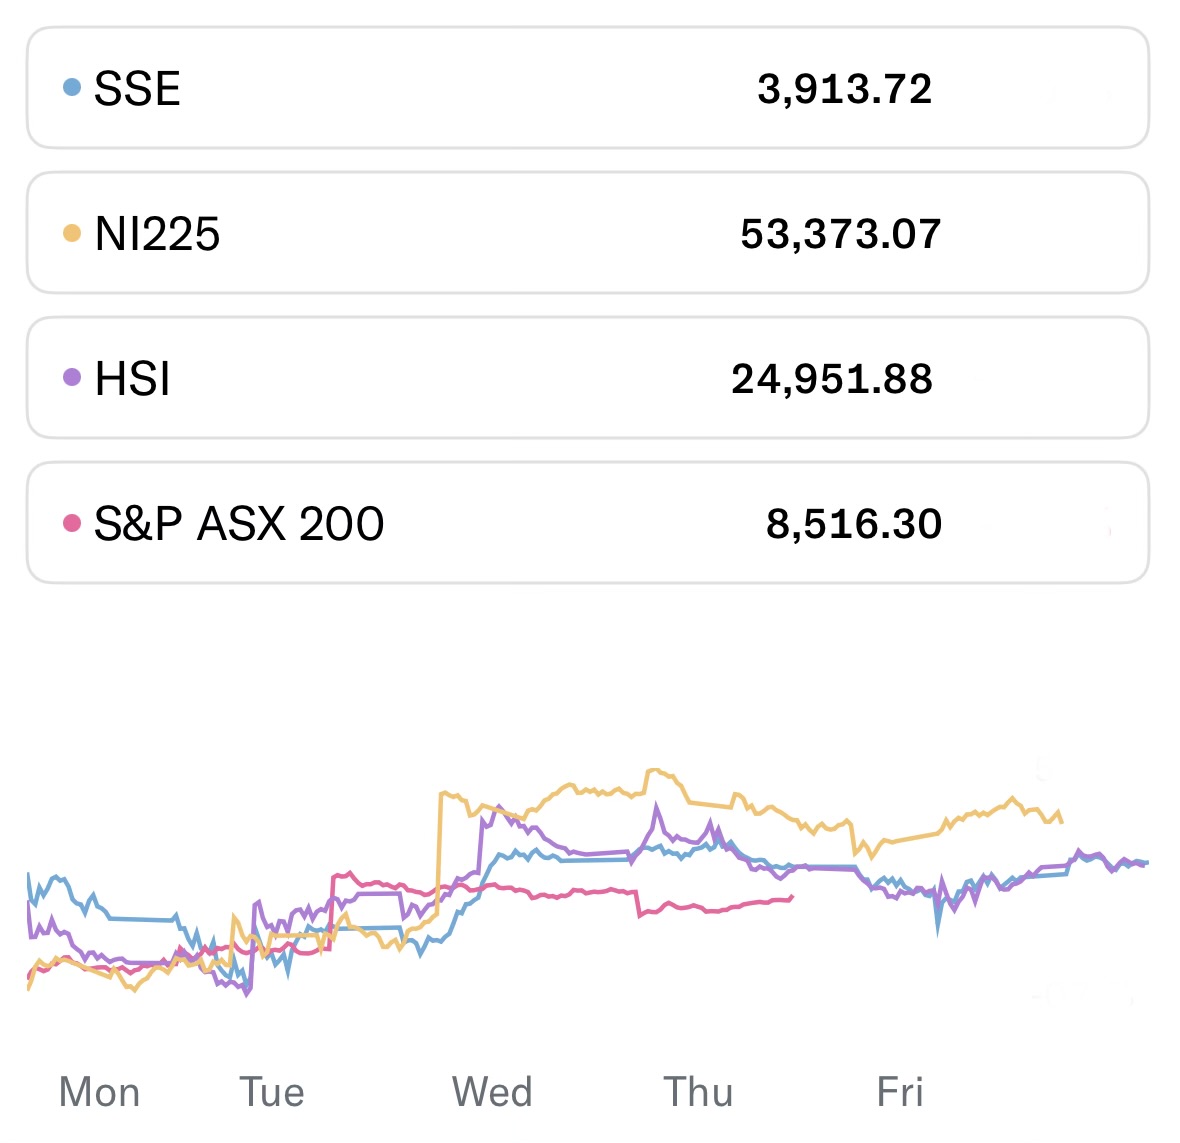Select the HSI index row
Image resolution: width=1180 pixels, height=1143 pixels.
[x=587, y=378]
